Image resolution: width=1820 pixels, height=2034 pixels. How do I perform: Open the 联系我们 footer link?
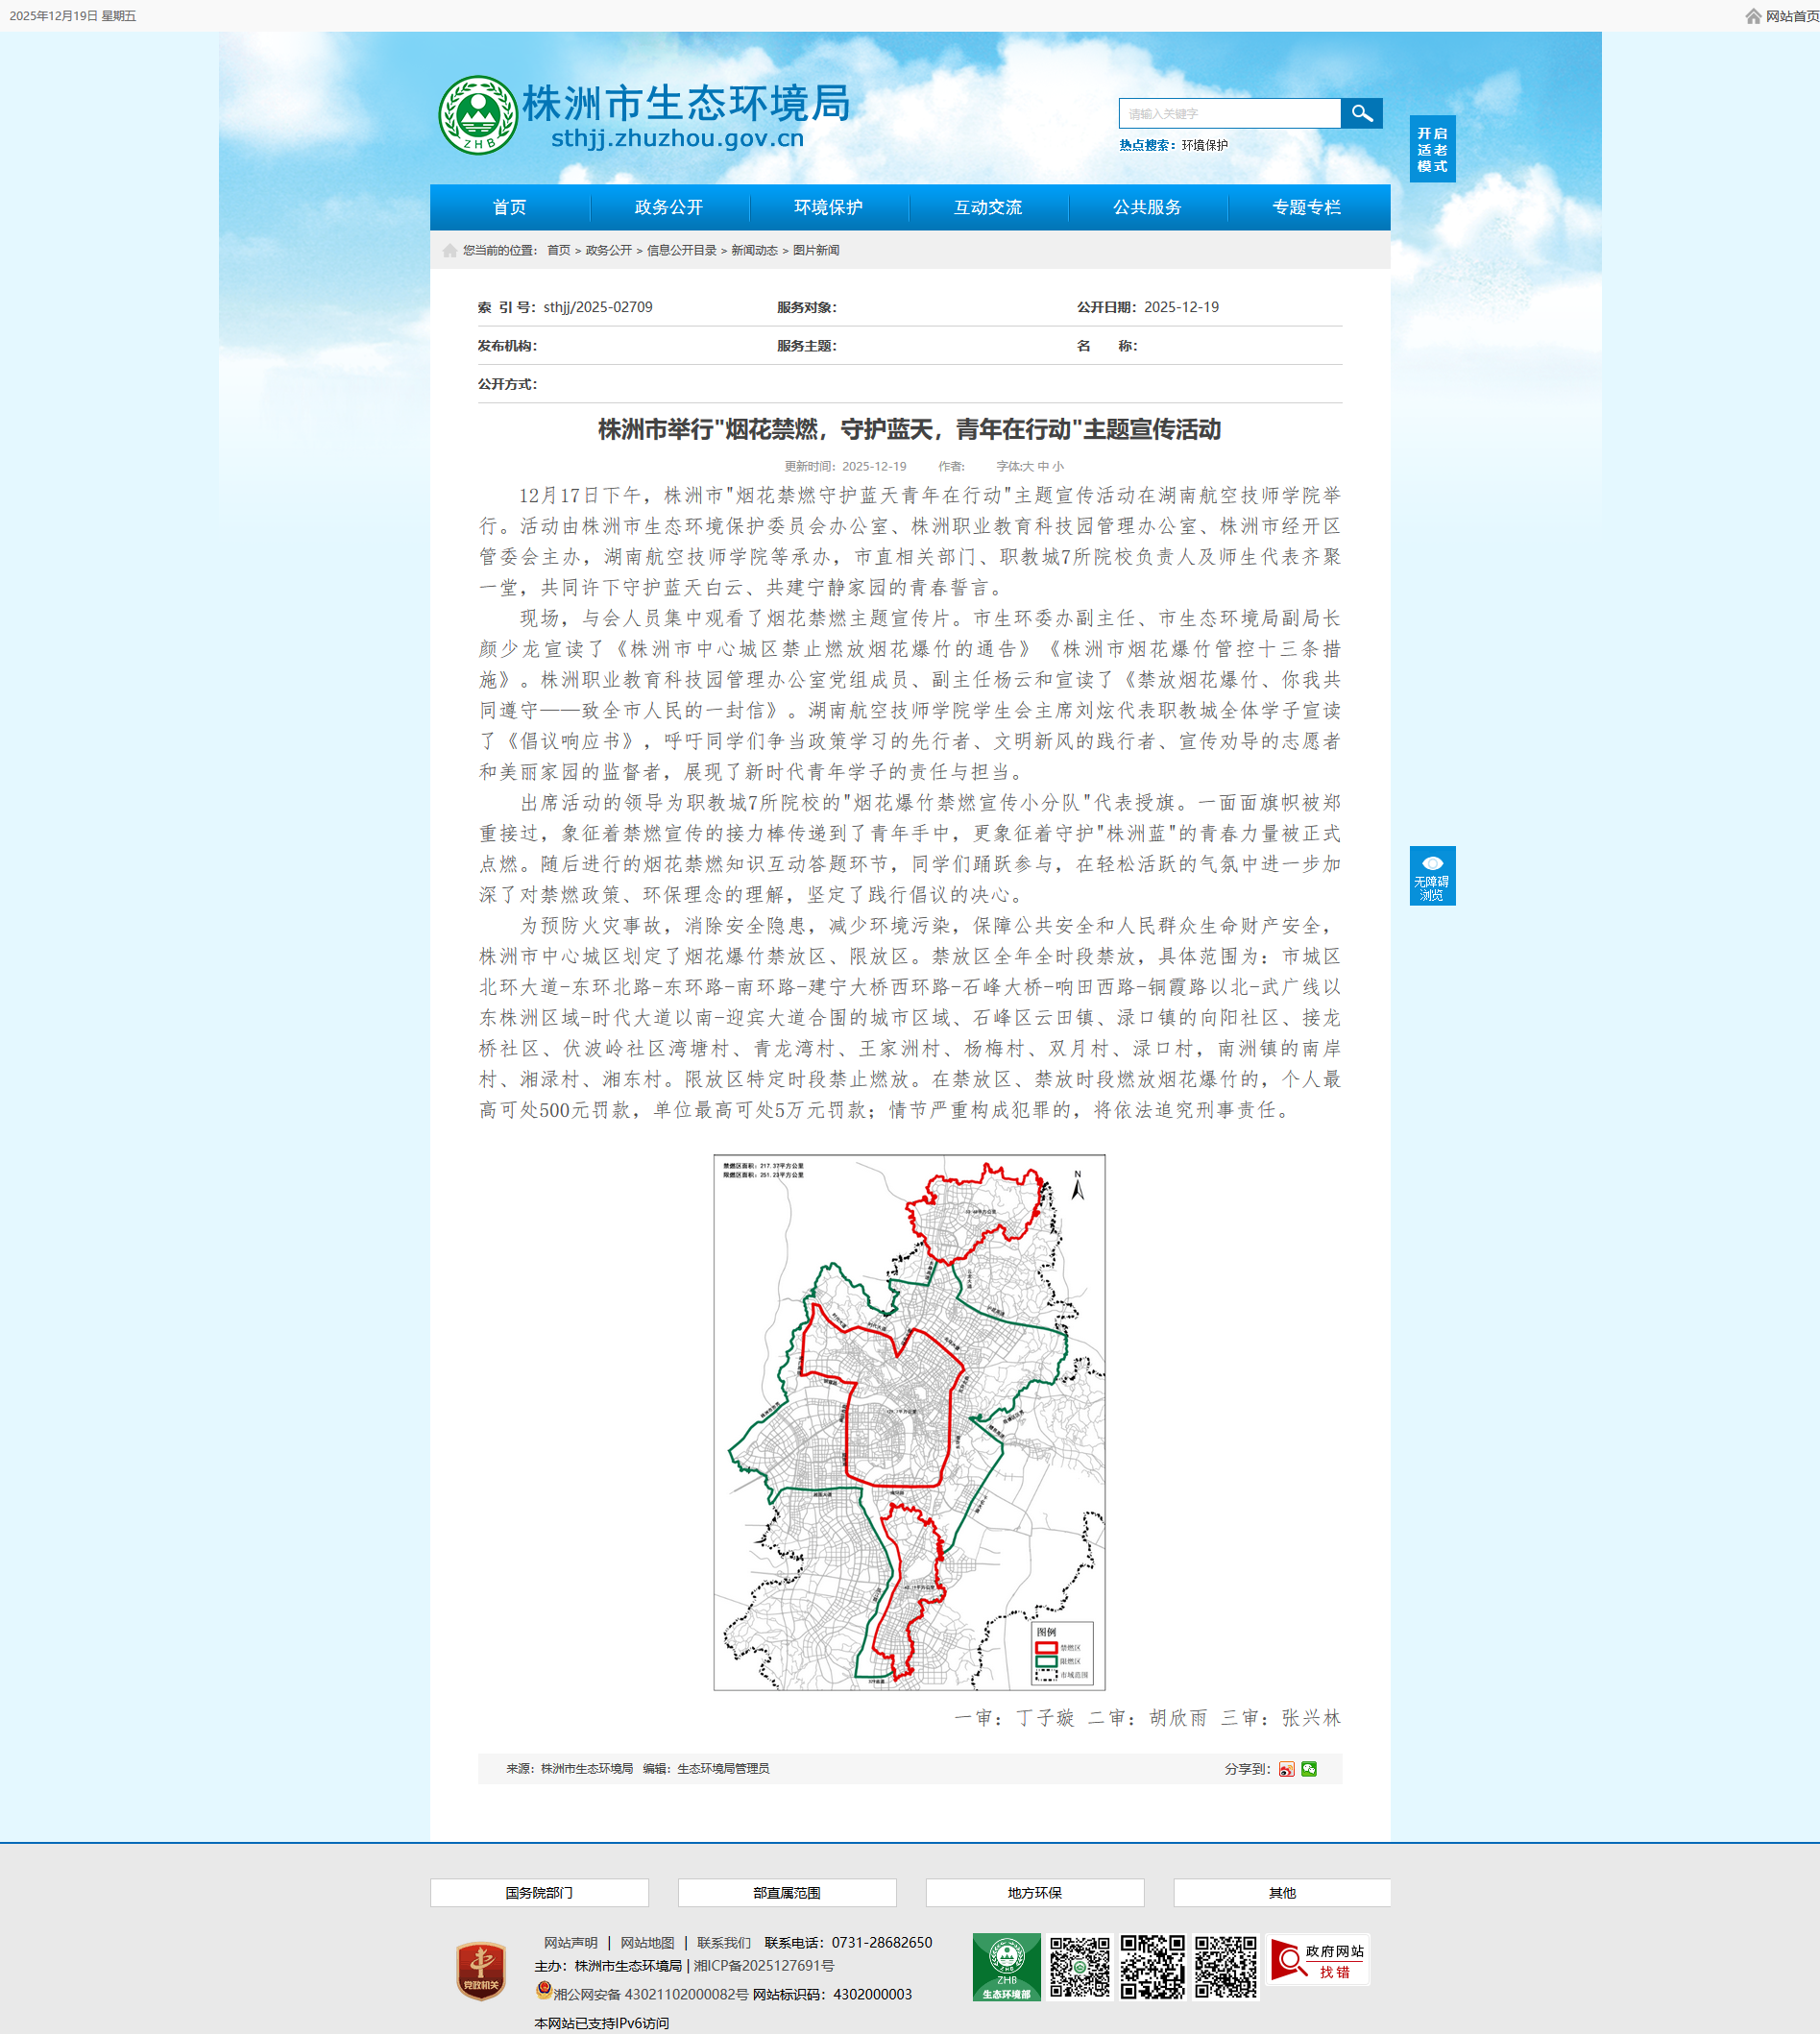click(x=723, y=1943)
